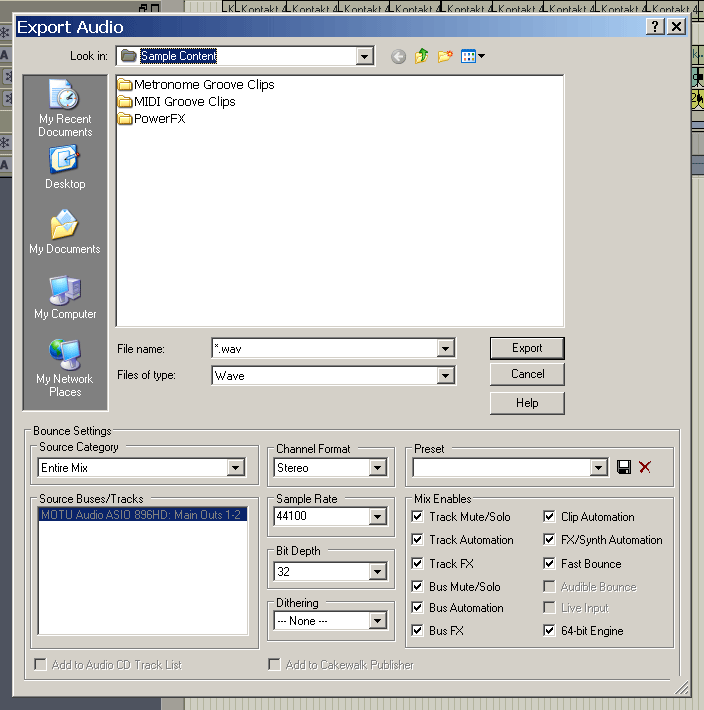The height and width of the screenshot is (710, 704).
Task: Open the Sample Rate dropdown
Action: (377, 517)
